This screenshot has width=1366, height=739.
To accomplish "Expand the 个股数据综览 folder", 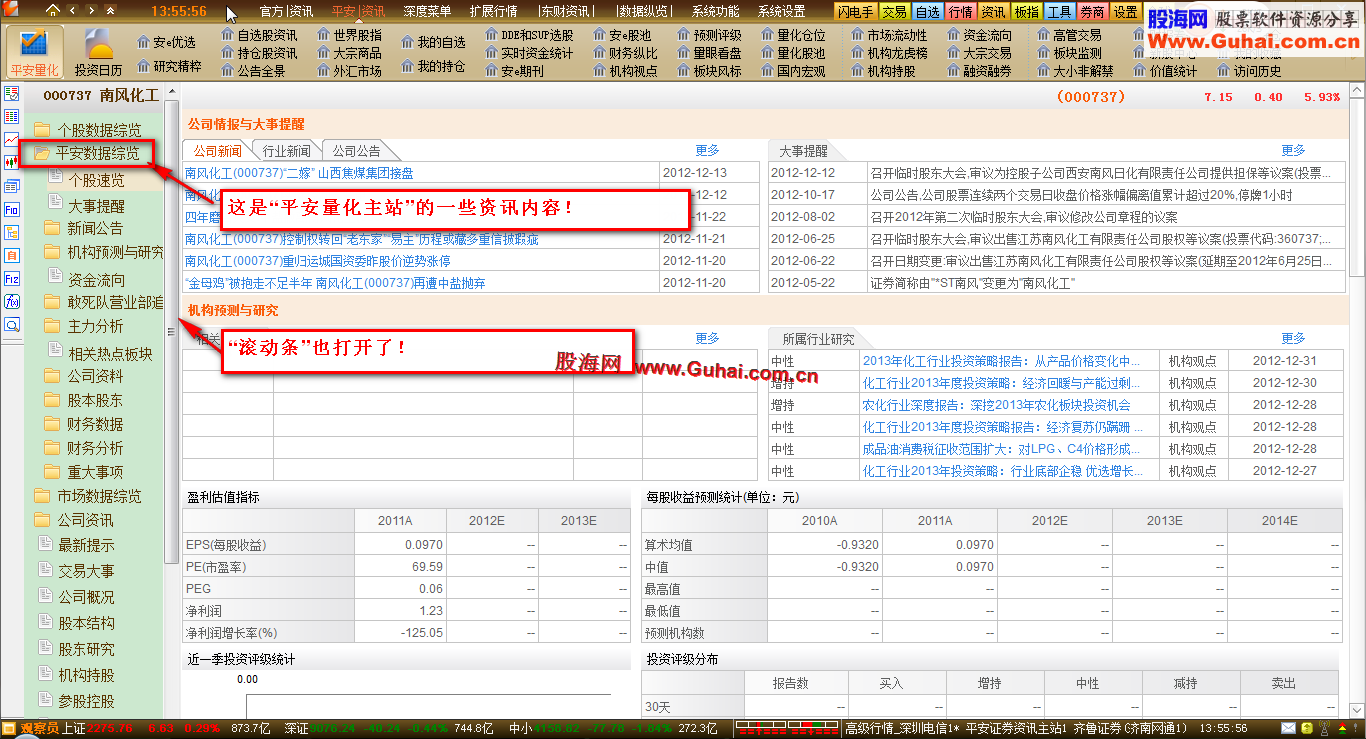I will pos(87,130).
